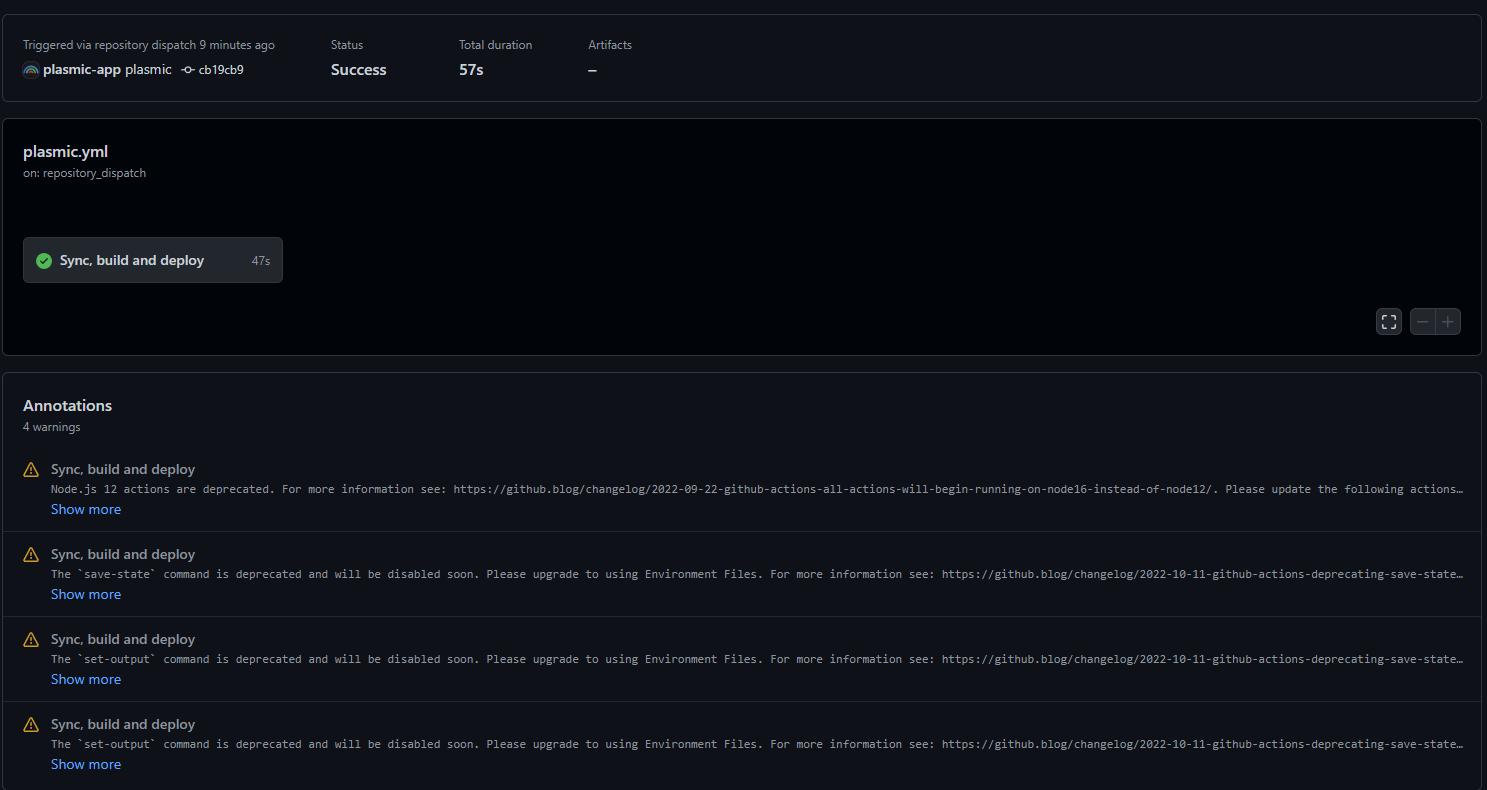
Task: Zoom out the workflow graph with minus button
Action: tap(1422, 322)
